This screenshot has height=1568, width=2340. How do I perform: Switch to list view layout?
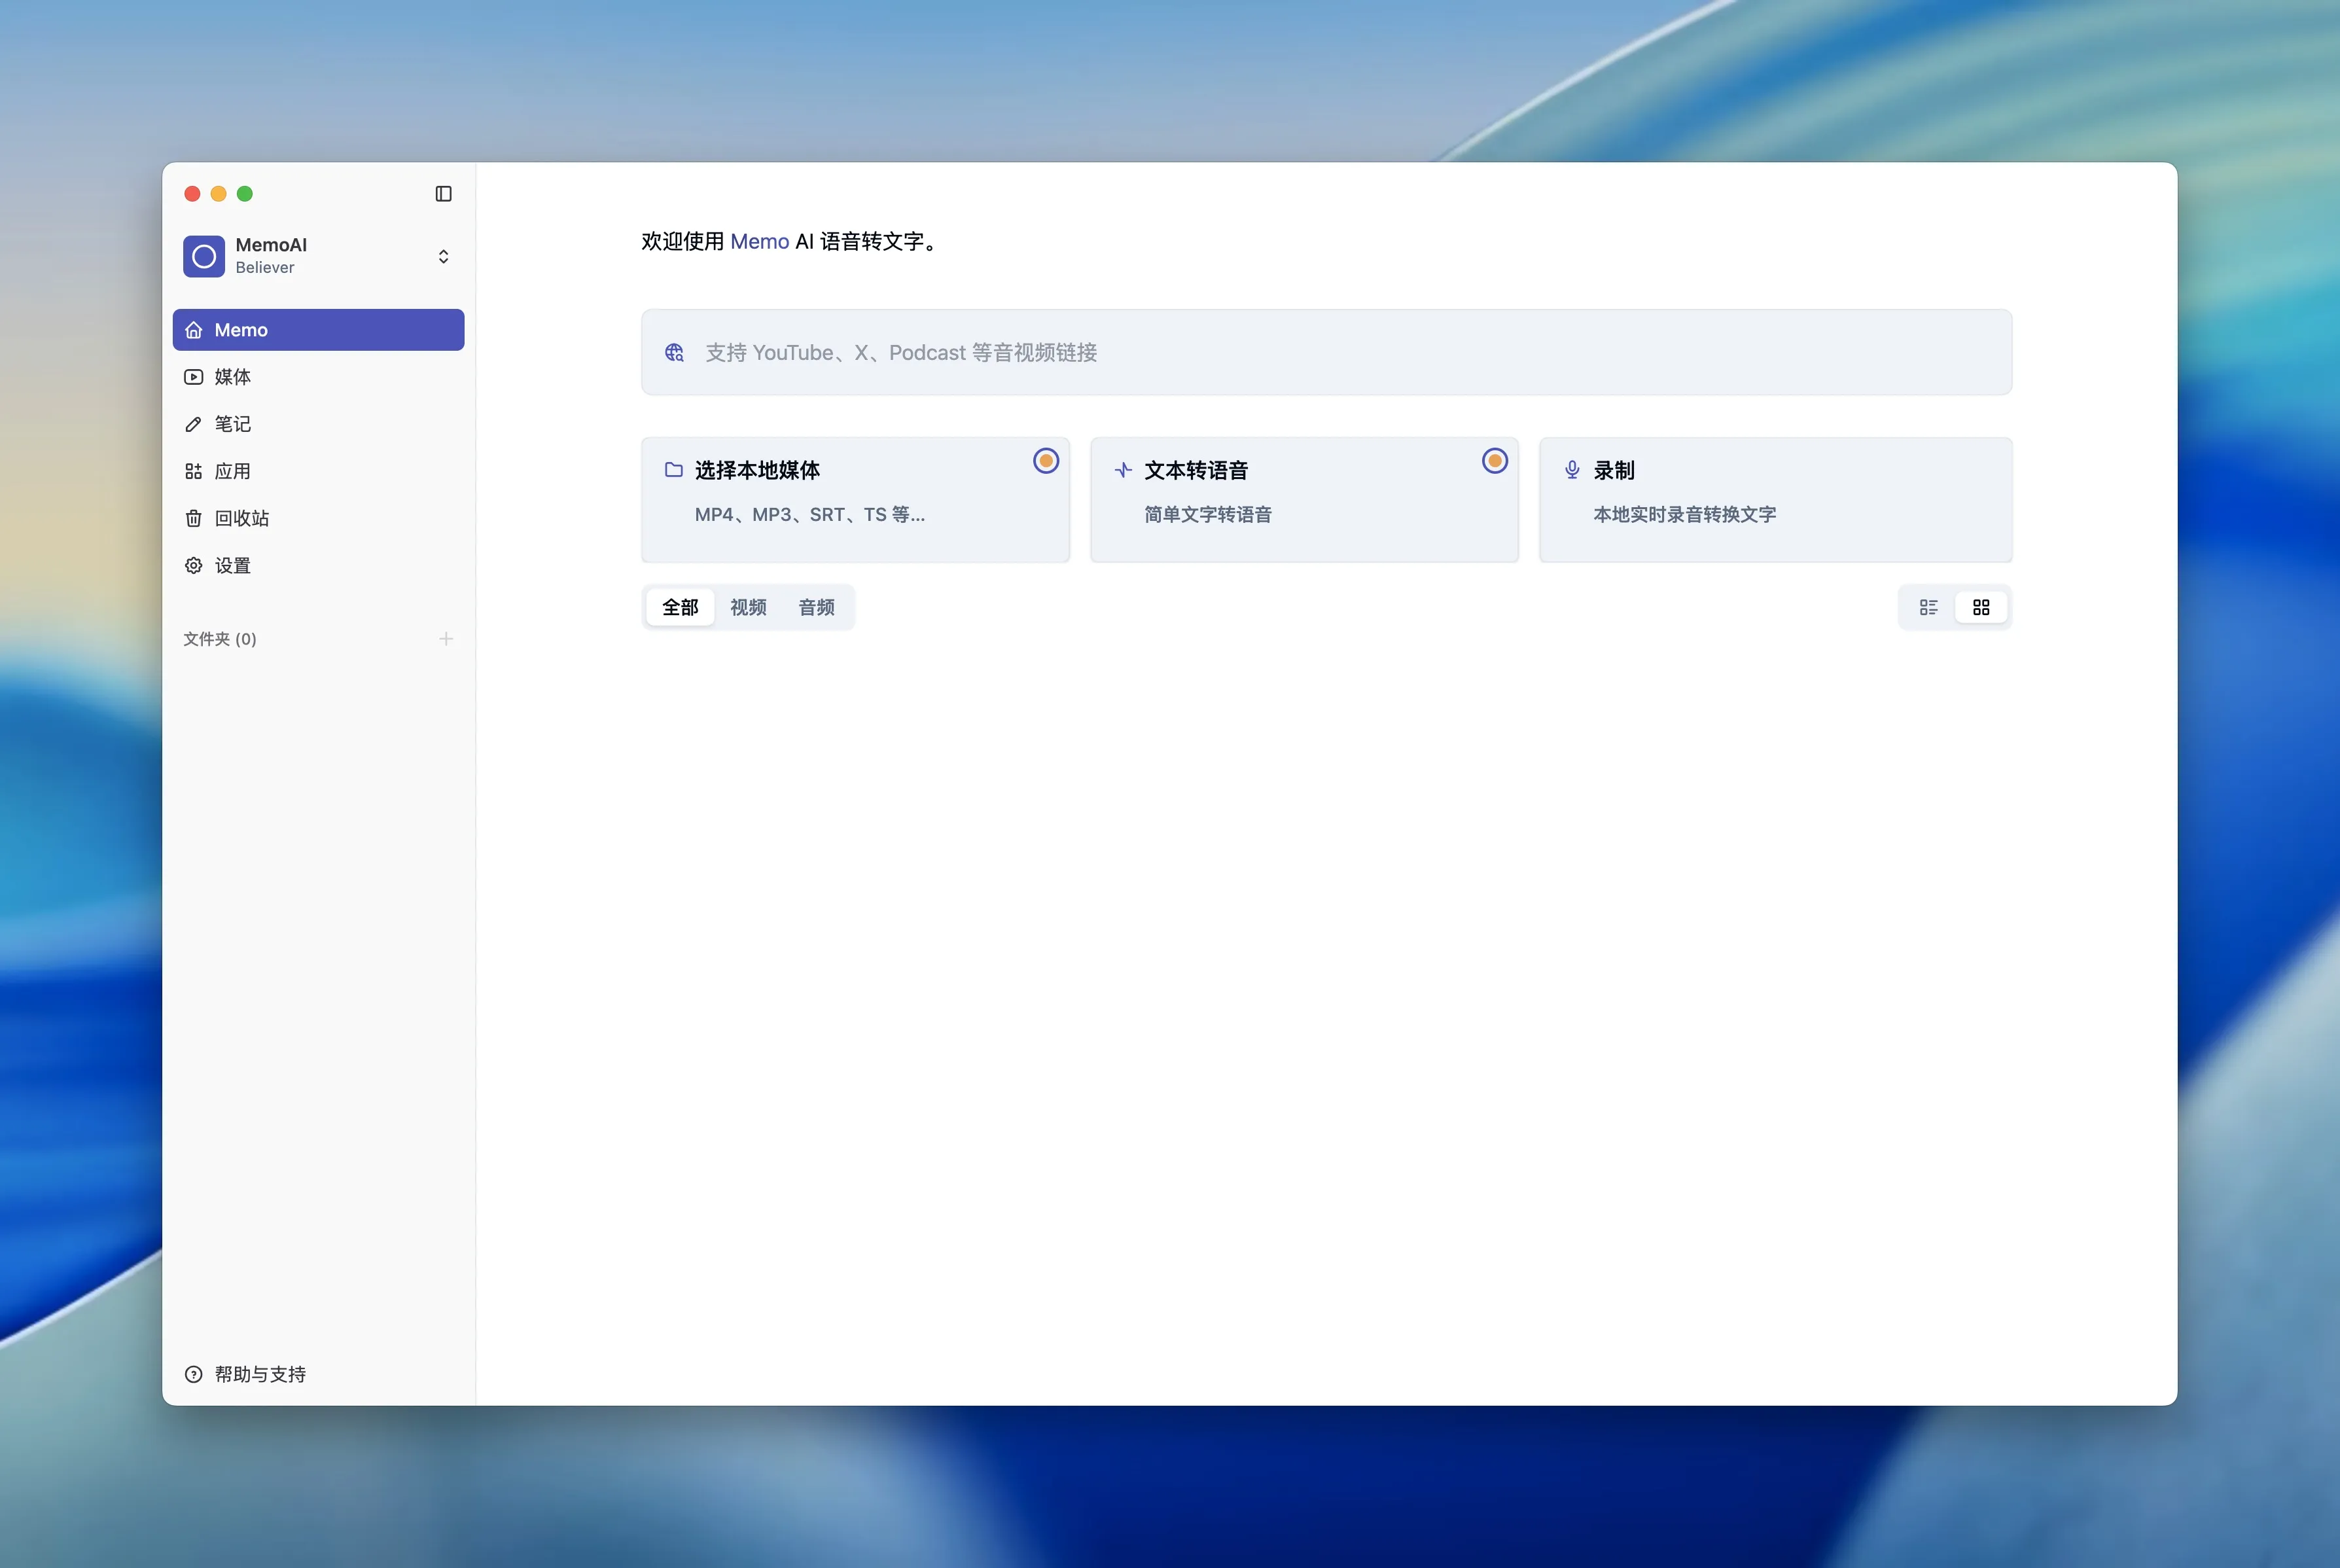click(x=1929, y=607)
